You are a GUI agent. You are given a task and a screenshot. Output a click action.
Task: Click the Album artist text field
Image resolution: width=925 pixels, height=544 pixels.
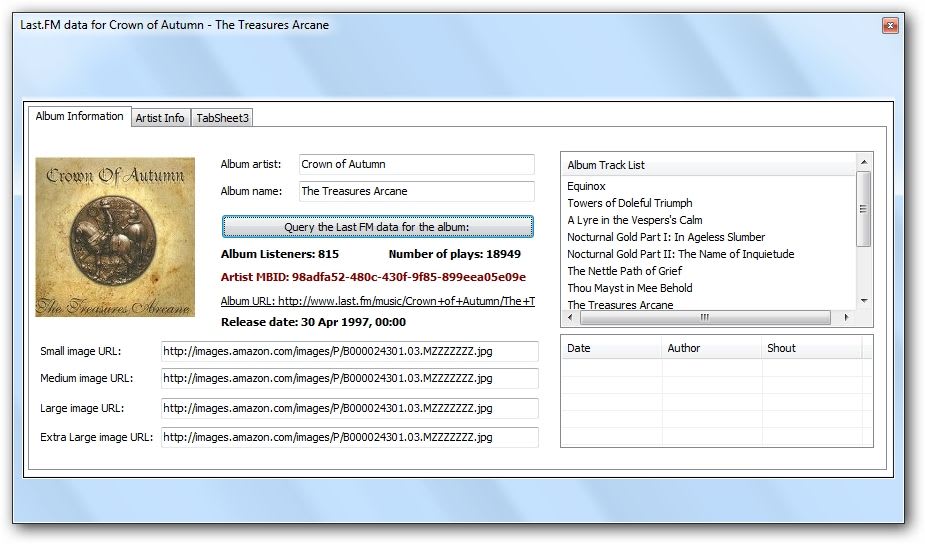(x=416, y=164)
